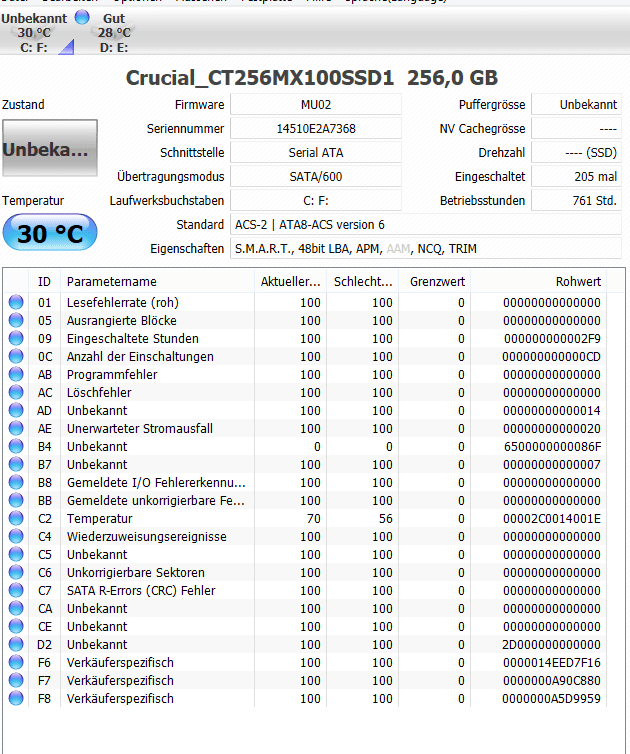The image size is (630, 754).
Task: Click the NV Cachegrösse field showing ----
Action: point(577,128)
